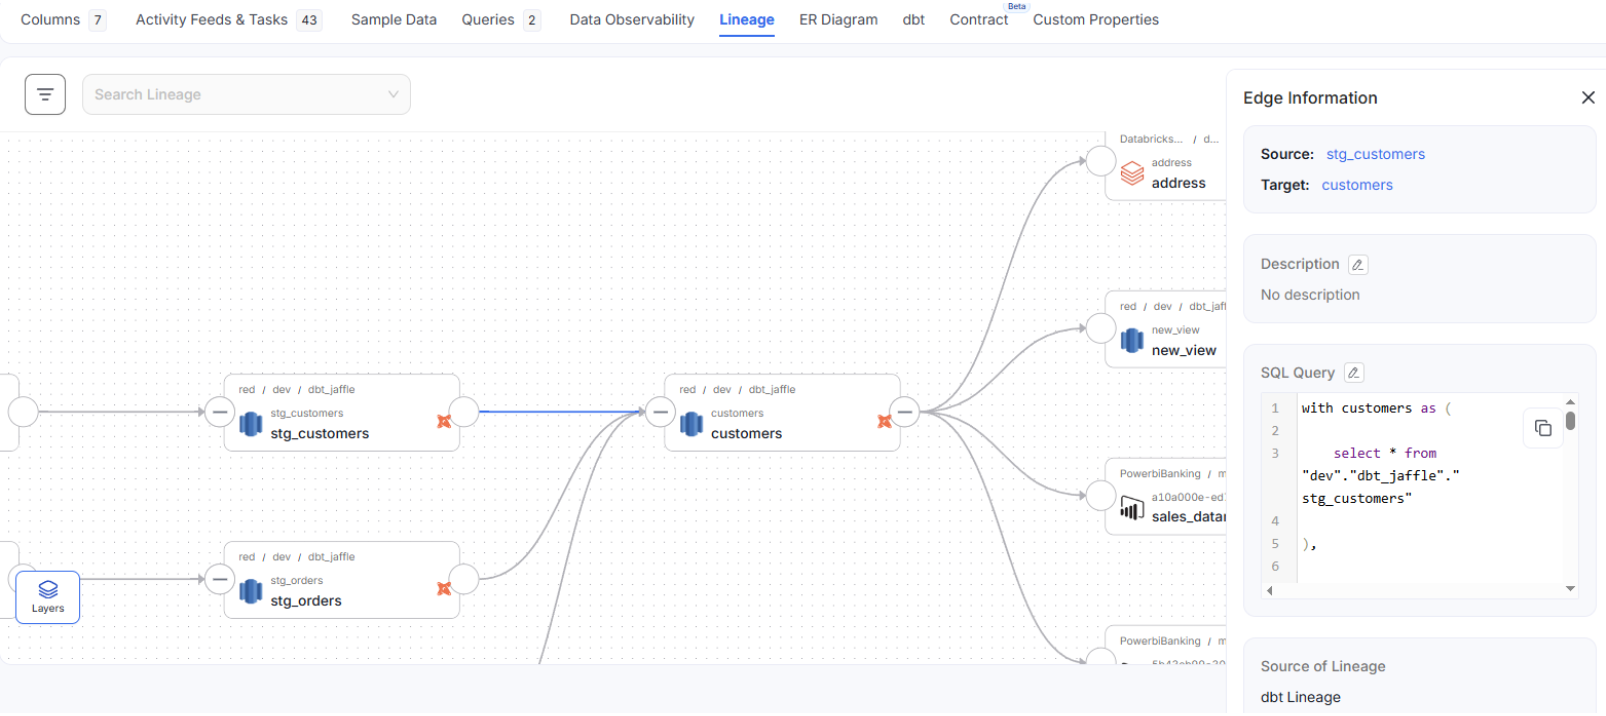Collapse upstream of stg_customers node
Screen dimensions: 1606x716
tap(219, 412)
